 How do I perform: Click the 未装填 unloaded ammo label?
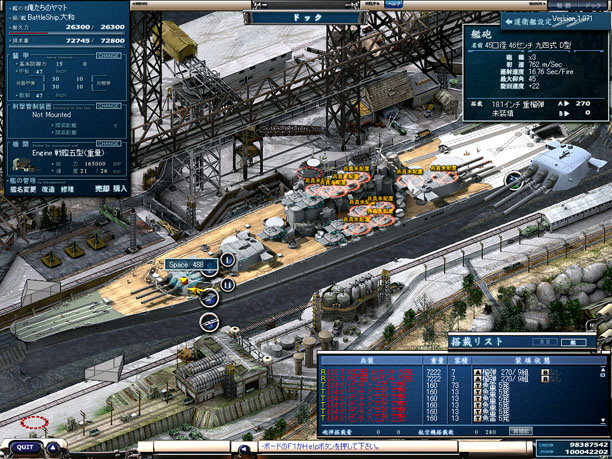(x=502, y=114)
